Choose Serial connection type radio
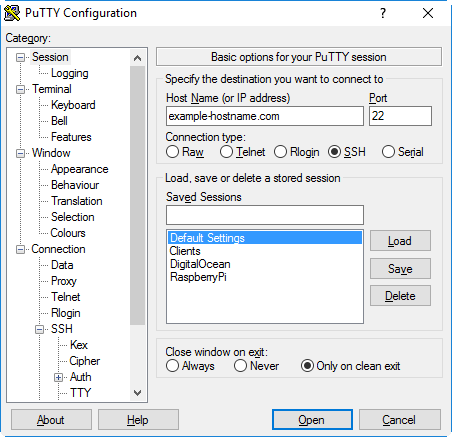The height and width of the screenshot is (437, 452). click(x=388, y=152)
